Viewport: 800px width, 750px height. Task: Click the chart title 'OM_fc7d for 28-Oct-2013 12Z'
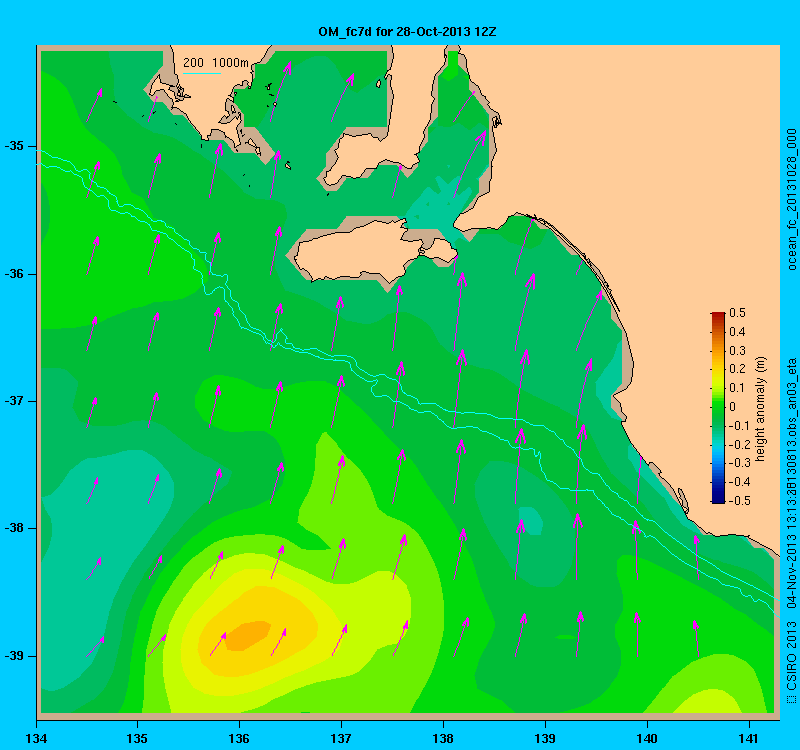click(407, 32)
